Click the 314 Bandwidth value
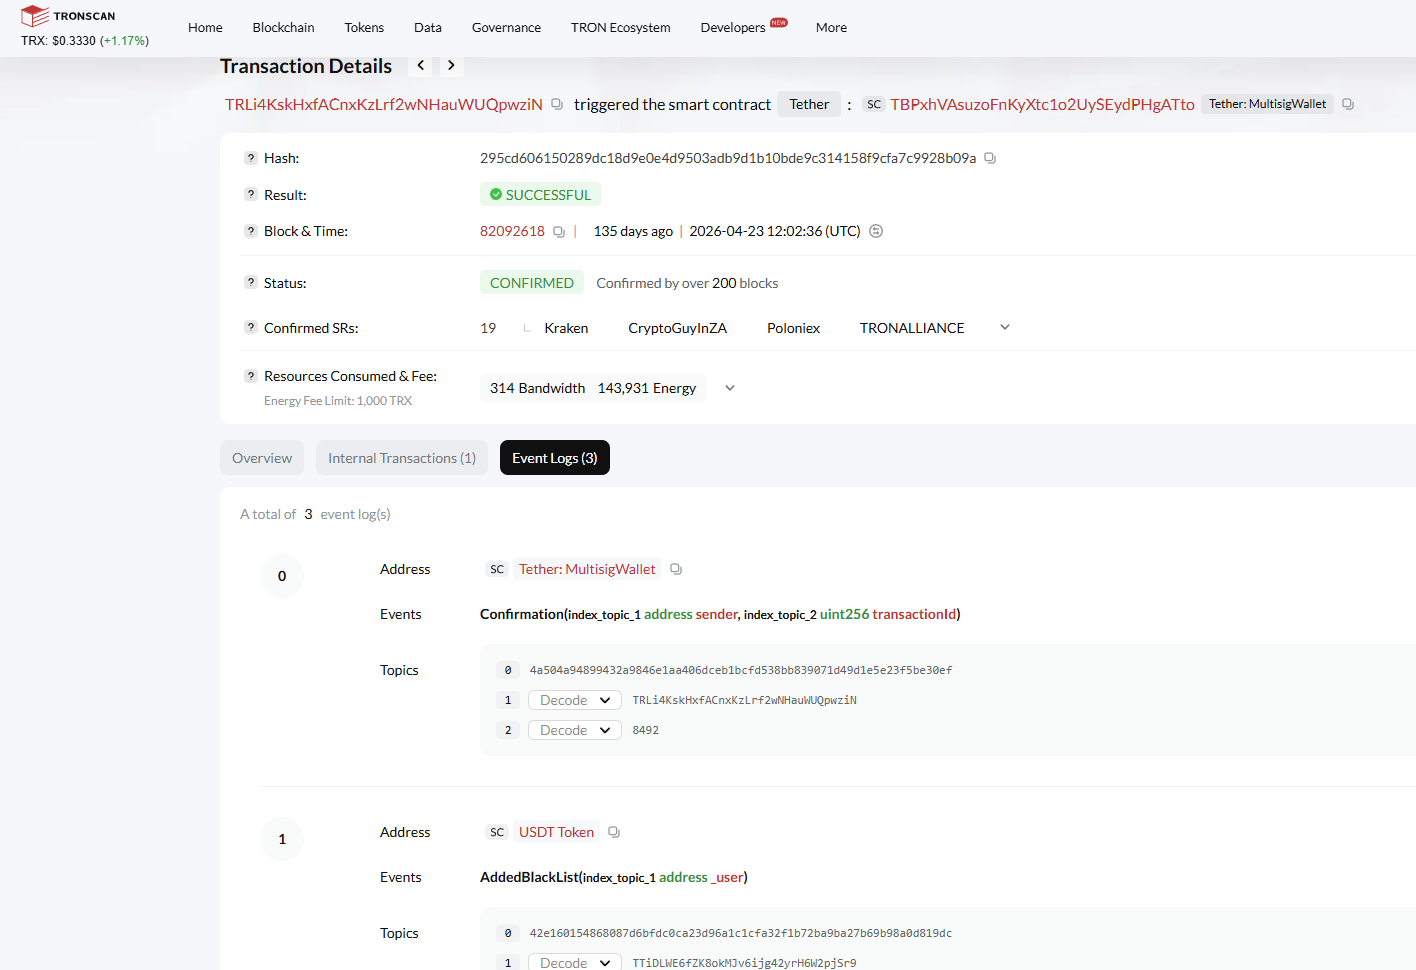 (x=537, y=388)
